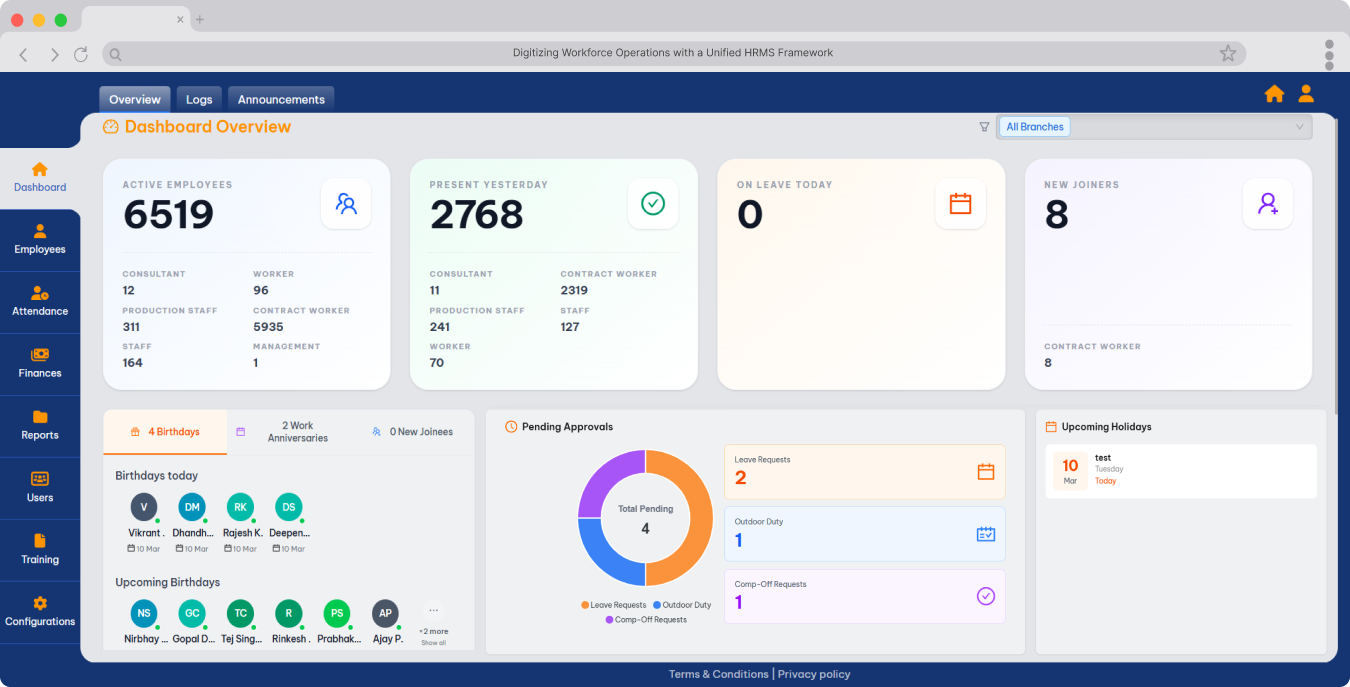The height and width of the screenshot is (687, 1350).
Task: Open the browser three-dot menu
Action: click(1329, 54)
